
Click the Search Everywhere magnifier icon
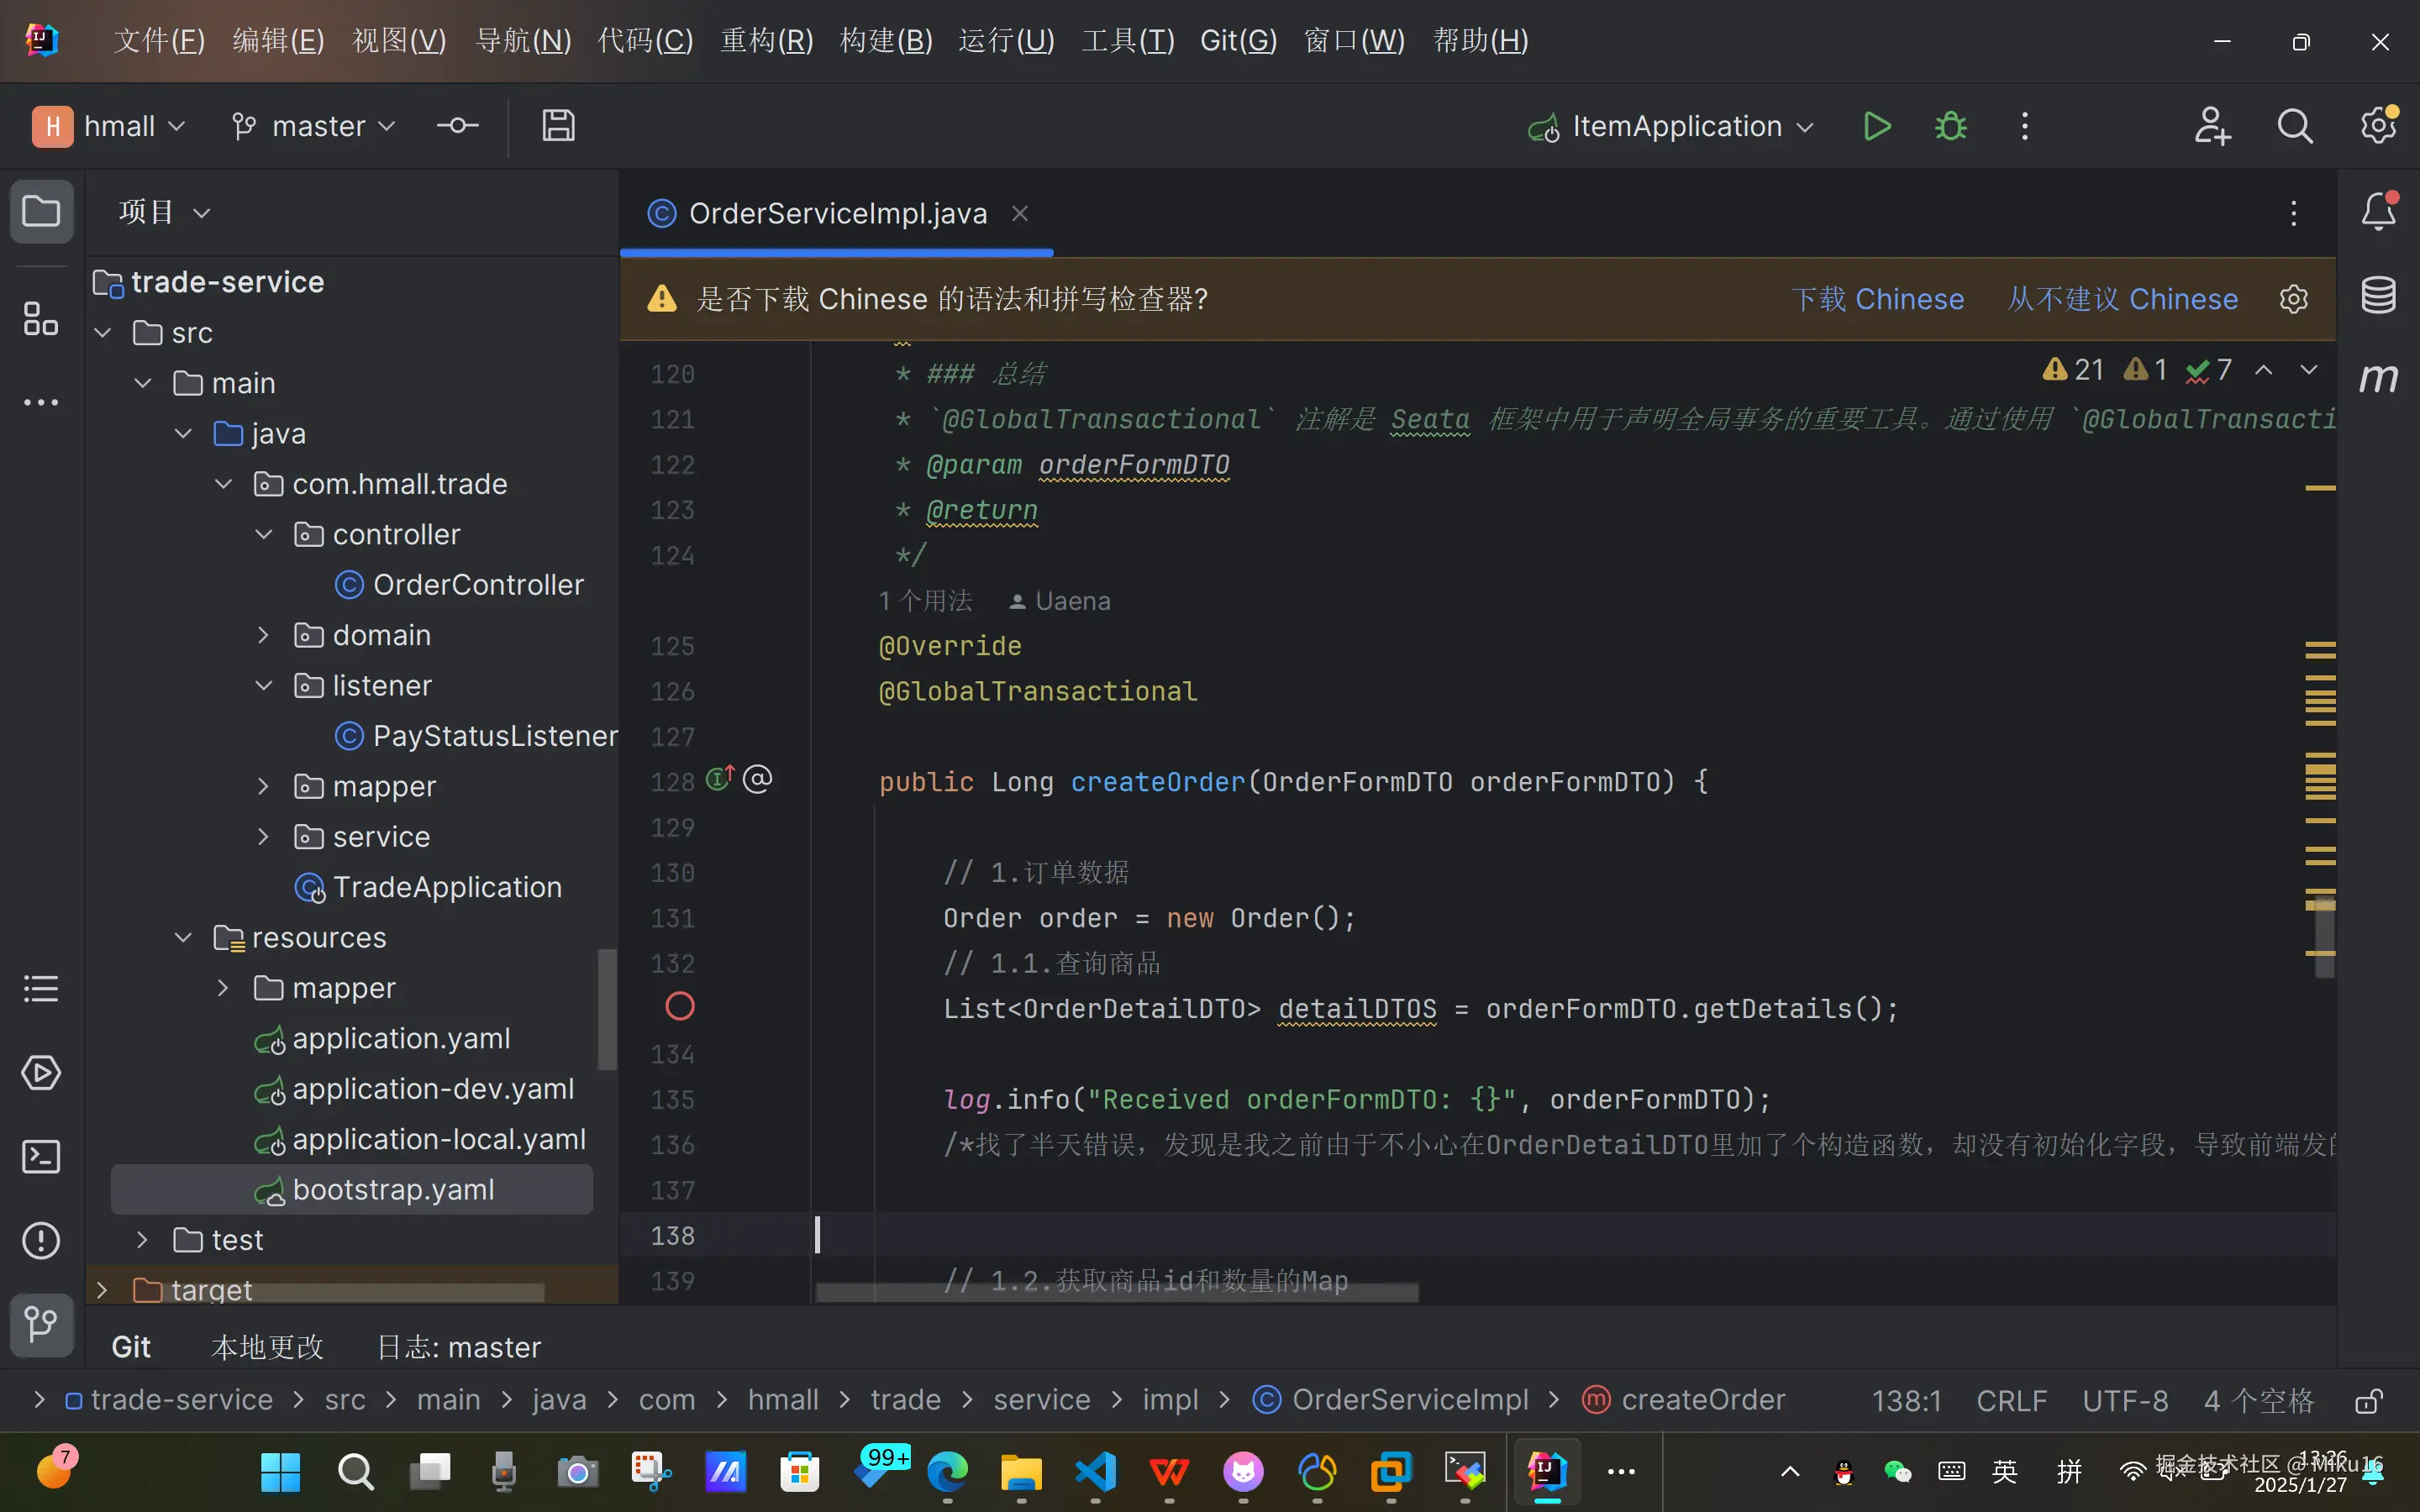pos(2294,127)
